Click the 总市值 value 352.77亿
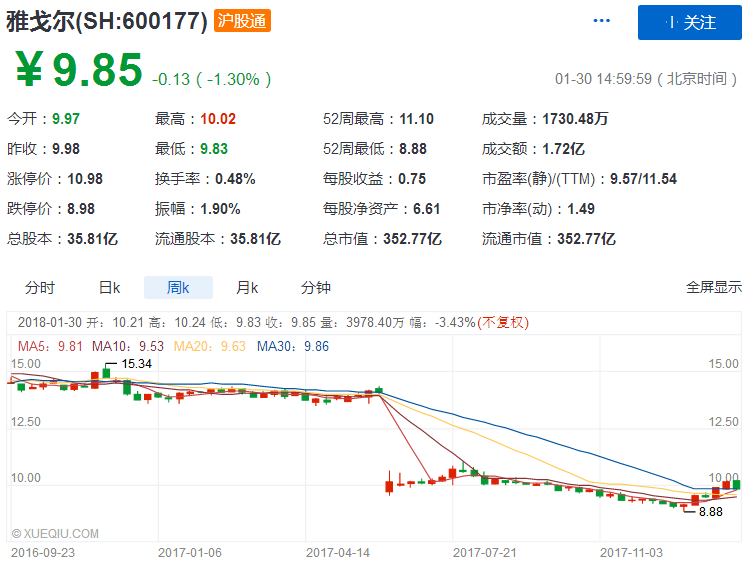This screenshot has width=747, height=562. 413,239
